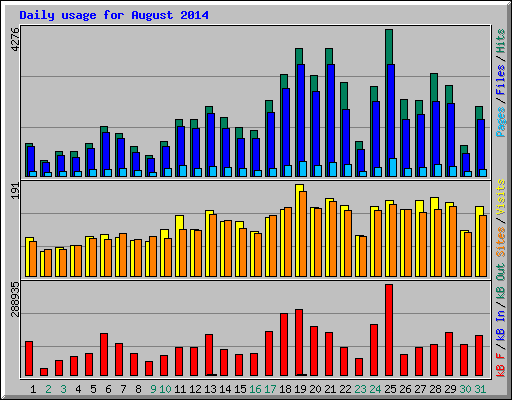Click day 28 axis label

click(435, 389)
